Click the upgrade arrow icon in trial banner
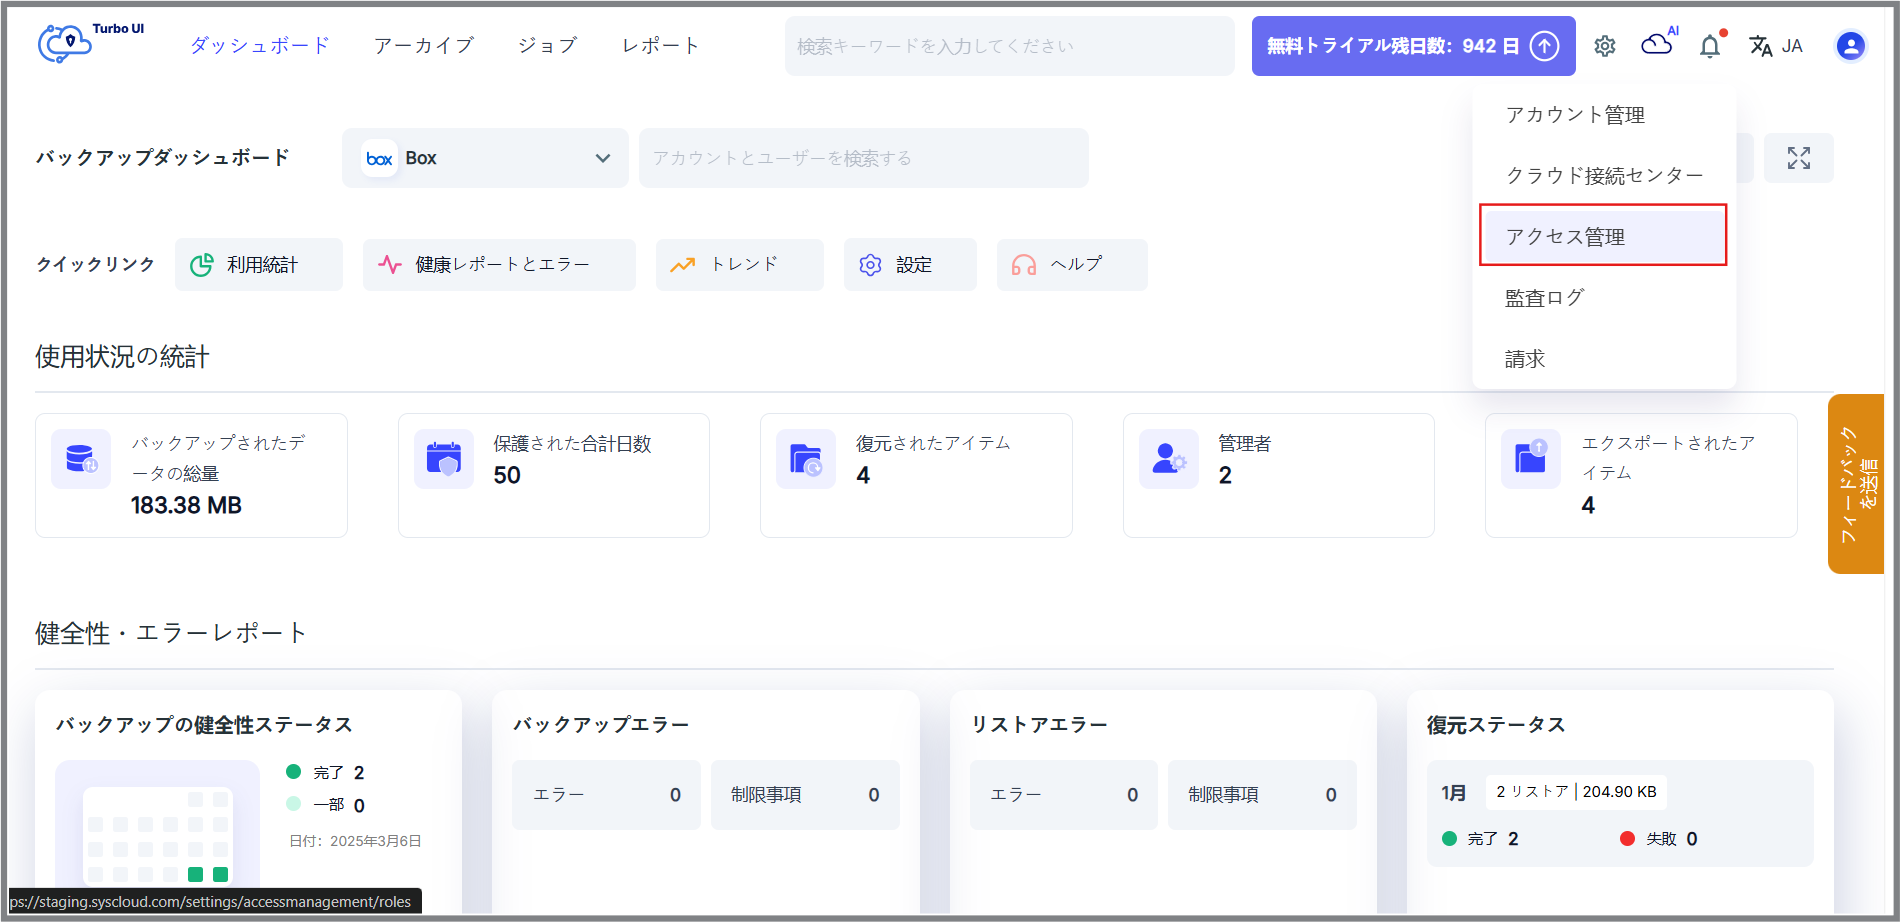Screen dimensions: 1900x922 pos(1544,46)
